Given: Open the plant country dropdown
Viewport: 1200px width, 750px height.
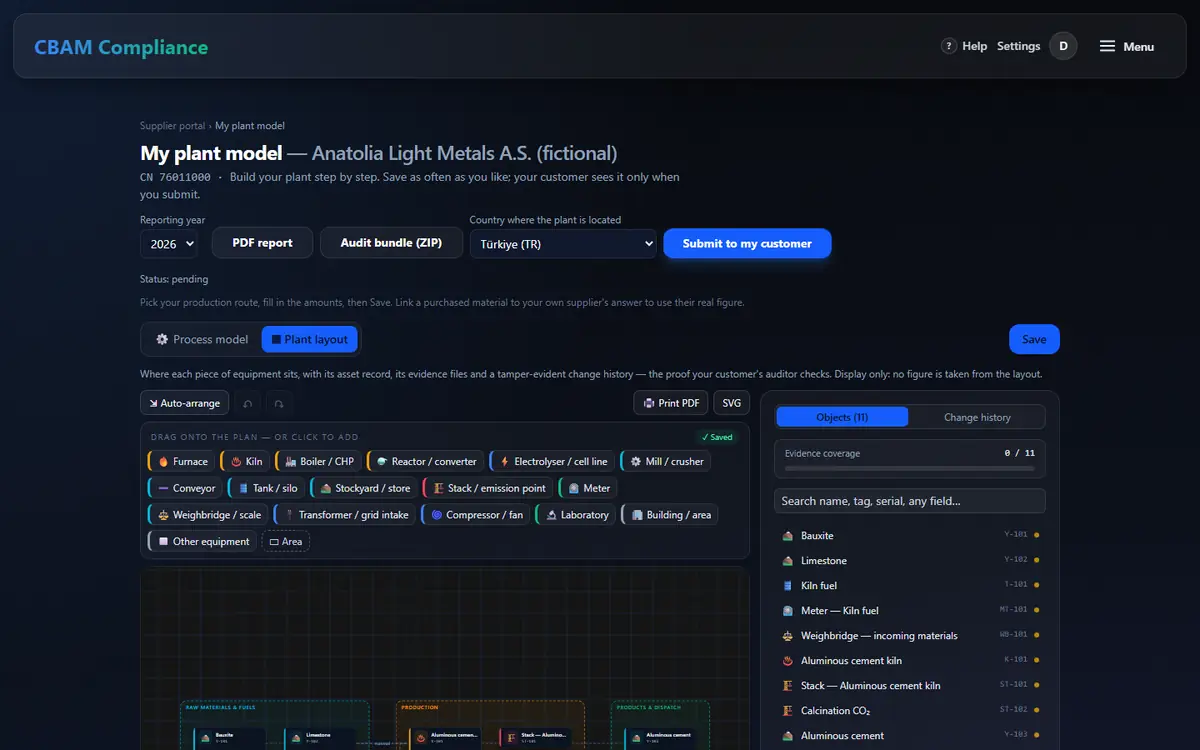Looking at the screenshot, I should (563, 244).
